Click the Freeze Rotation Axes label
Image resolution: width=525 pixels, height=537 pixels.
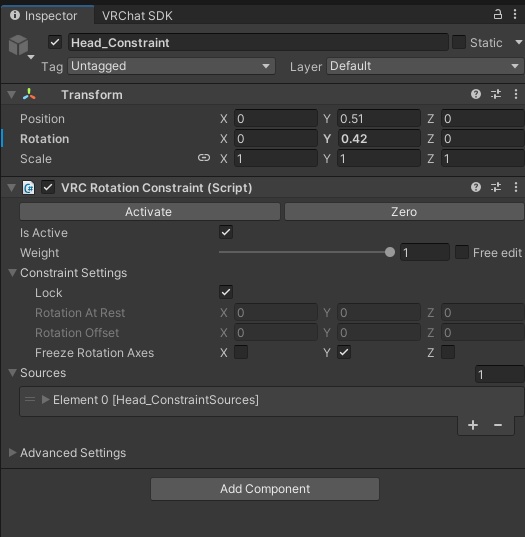[x=95, y=352]
